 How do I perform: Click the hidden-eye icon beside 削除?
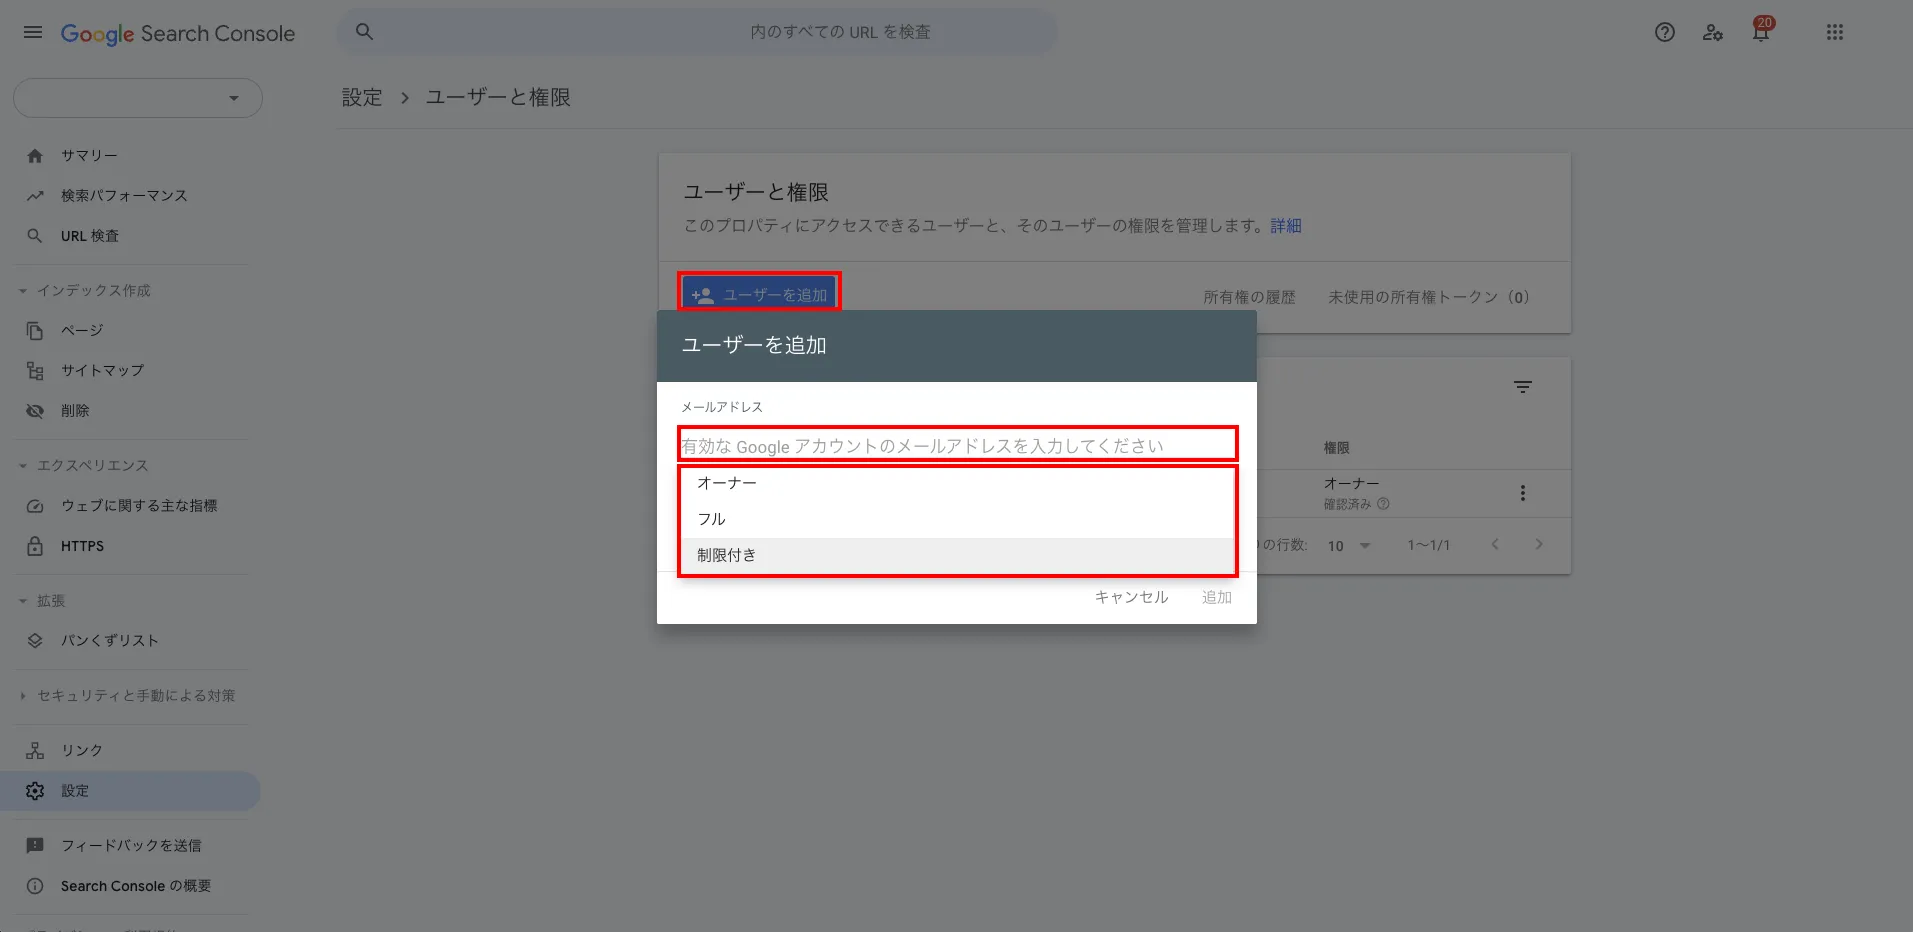click(x=35, y=411)
